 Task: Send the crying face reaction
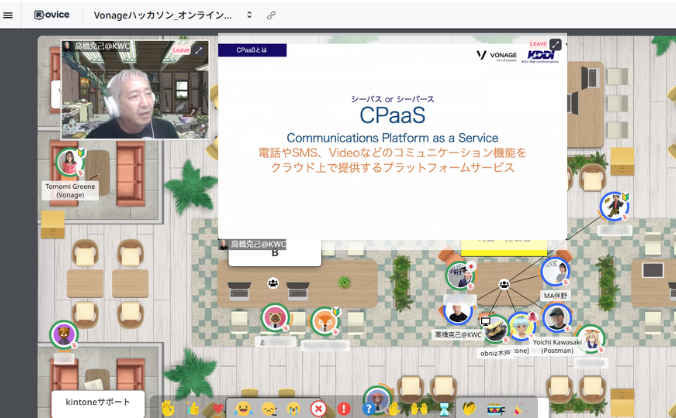tap(294, 408)
